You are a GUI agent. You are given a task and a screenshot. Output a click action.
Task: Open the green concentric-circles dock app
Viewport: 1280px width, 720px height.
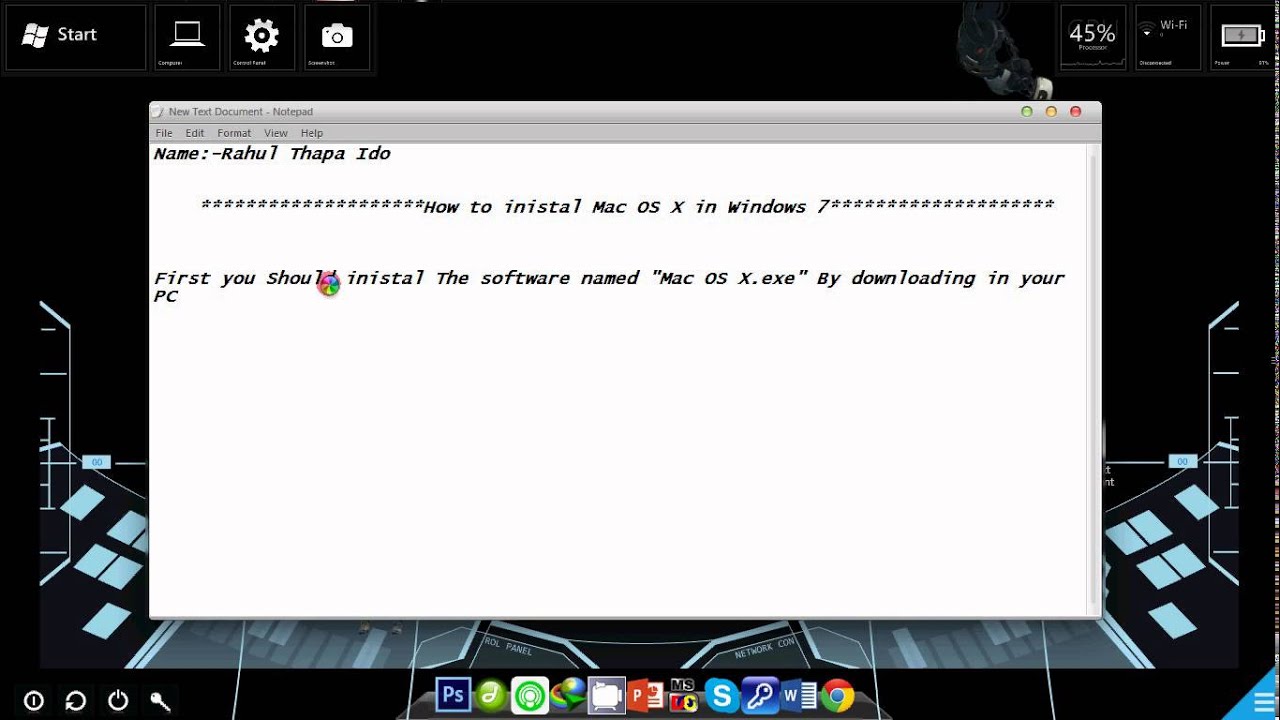(530, 694)
